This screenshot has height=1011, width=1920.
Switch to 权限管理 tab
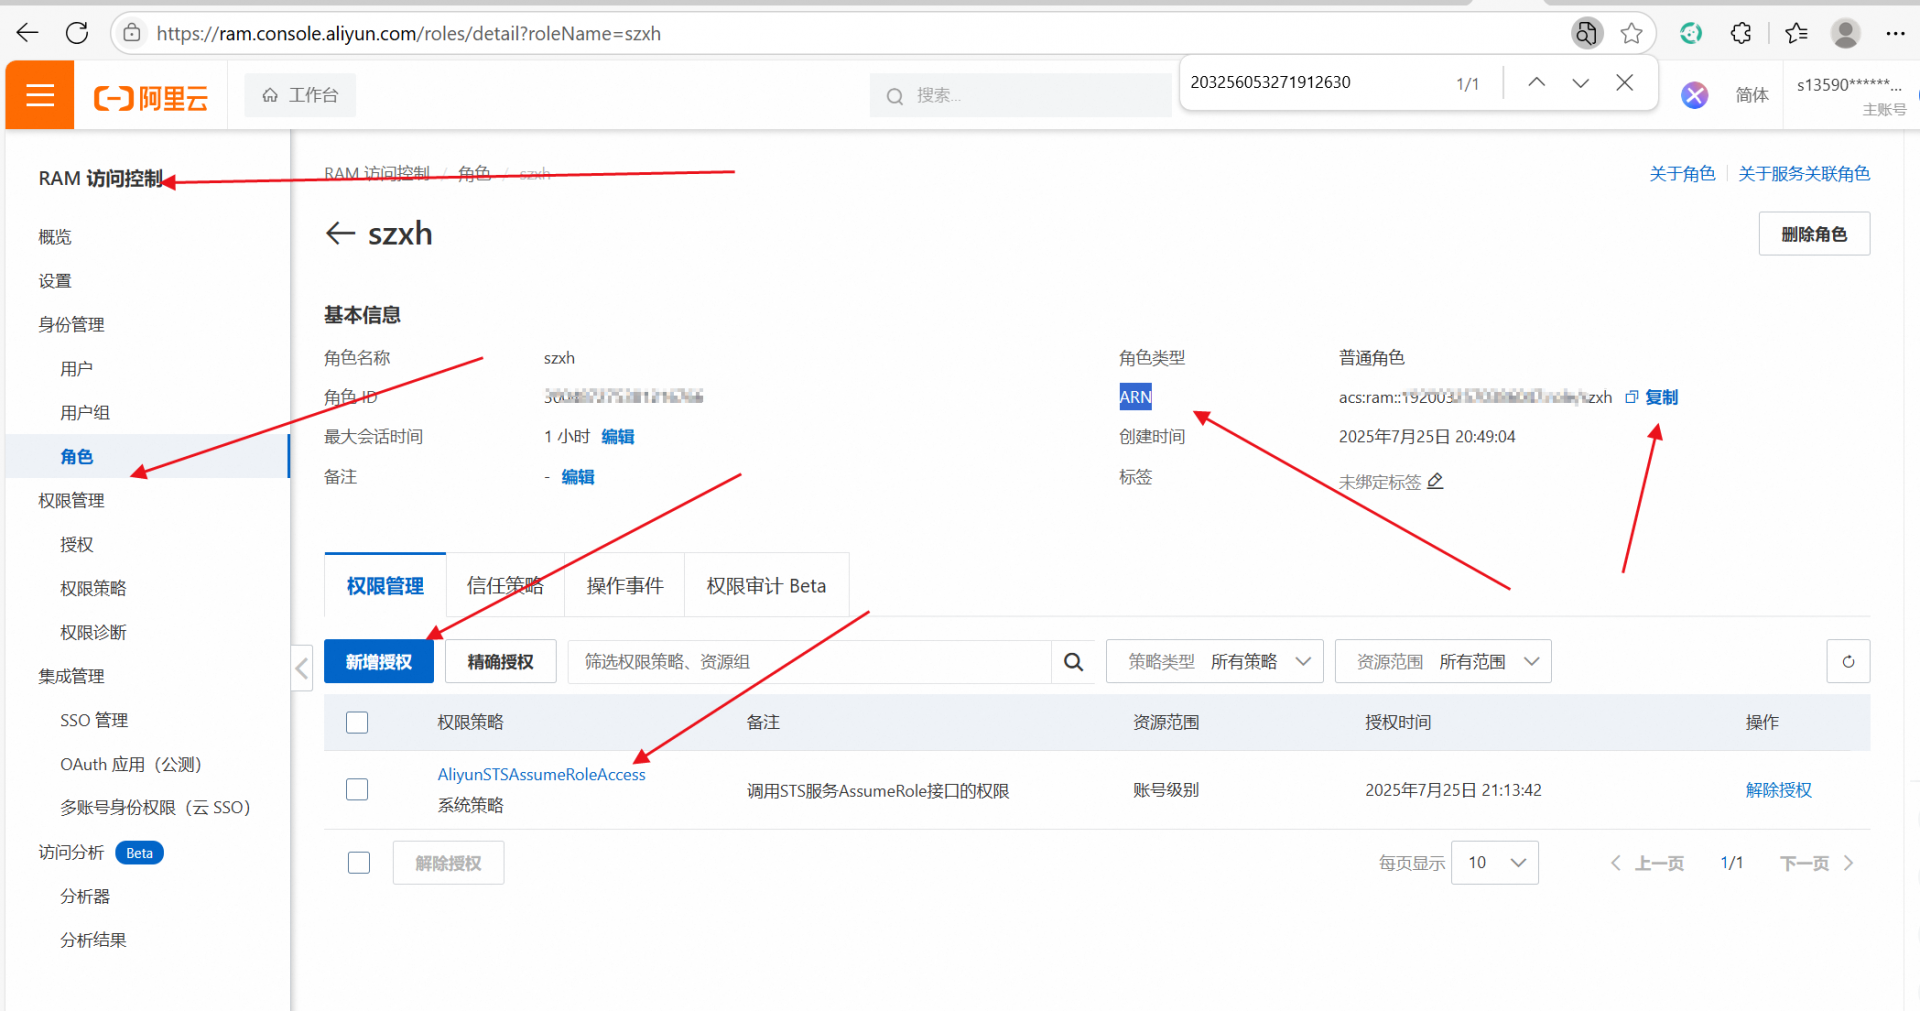[385, 586]
